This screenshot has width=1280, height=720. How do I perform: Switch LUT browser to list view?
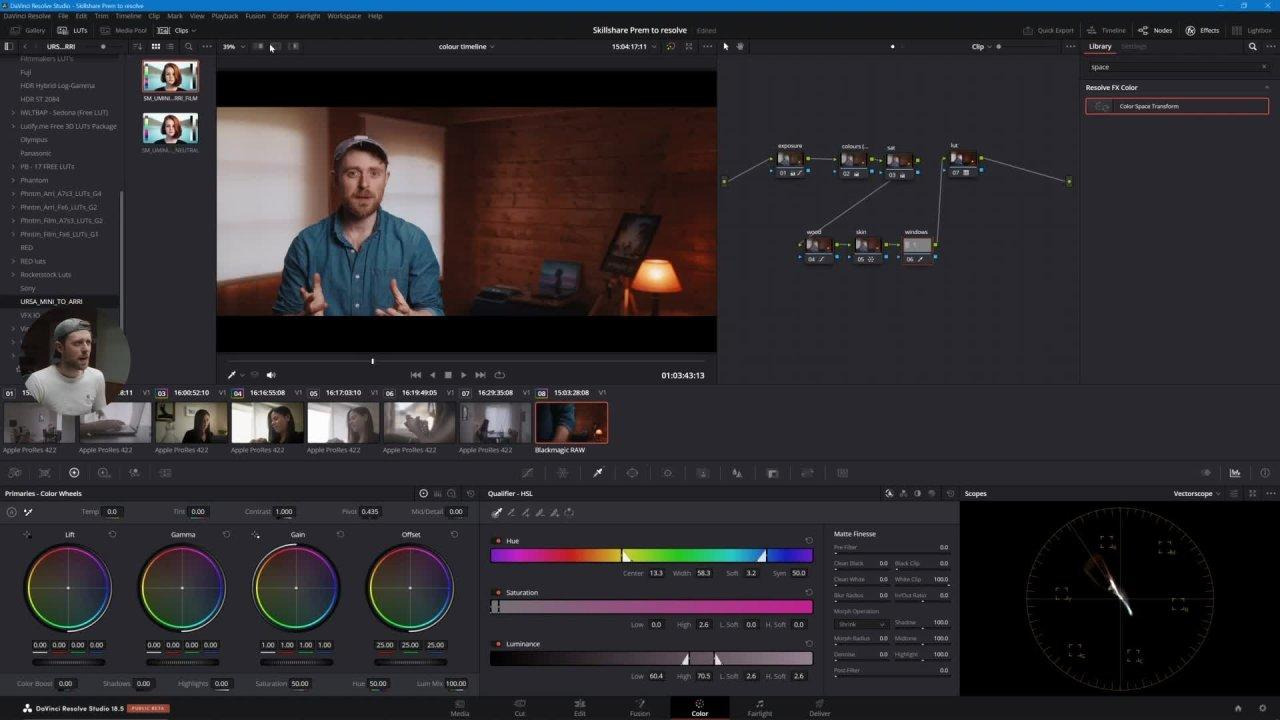171,46
